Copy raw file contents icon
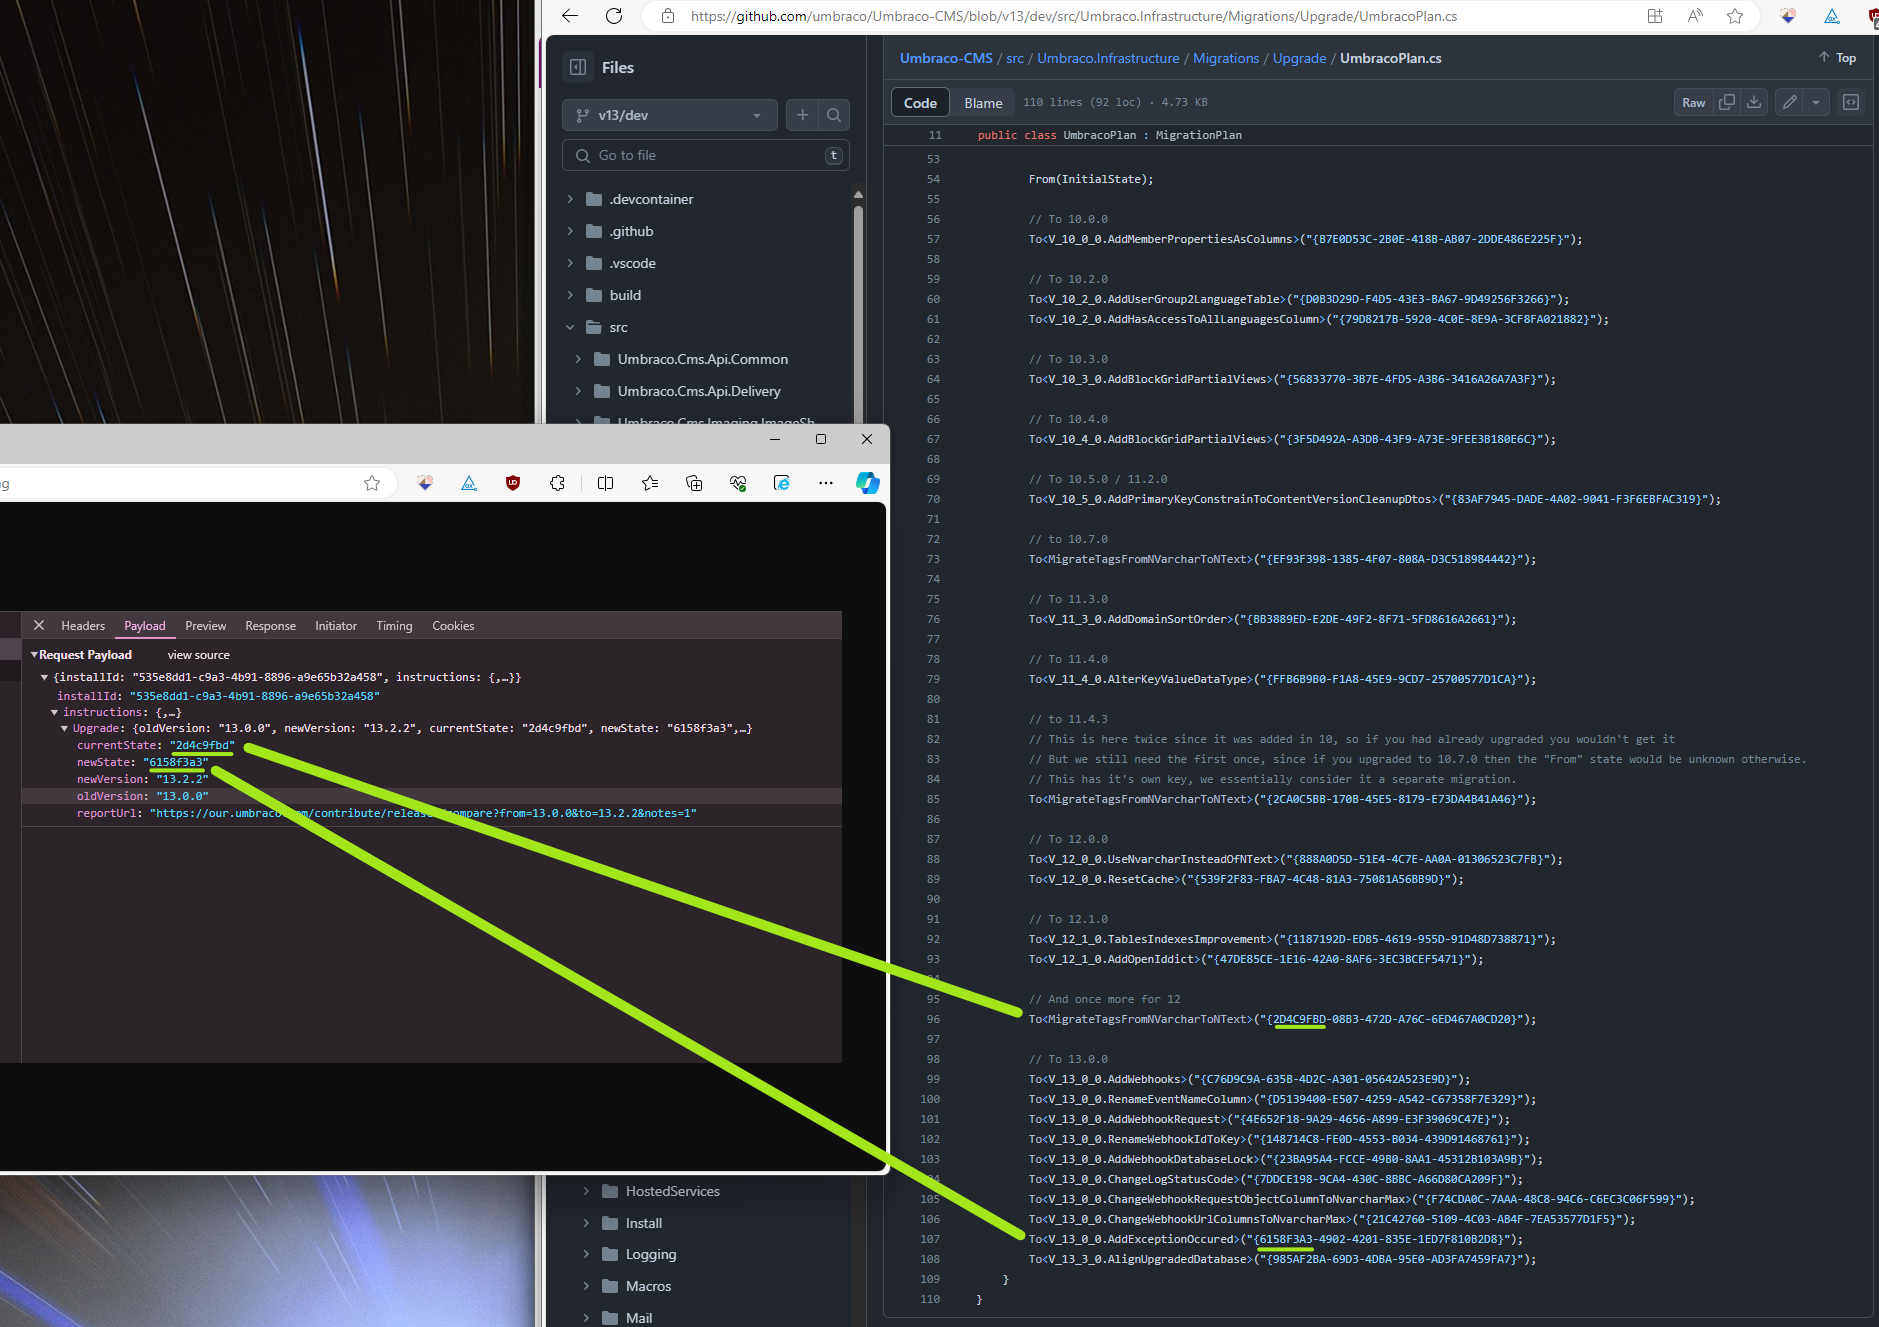This screenshot has width=1879, height=1327. click(x=1726, y=102)
